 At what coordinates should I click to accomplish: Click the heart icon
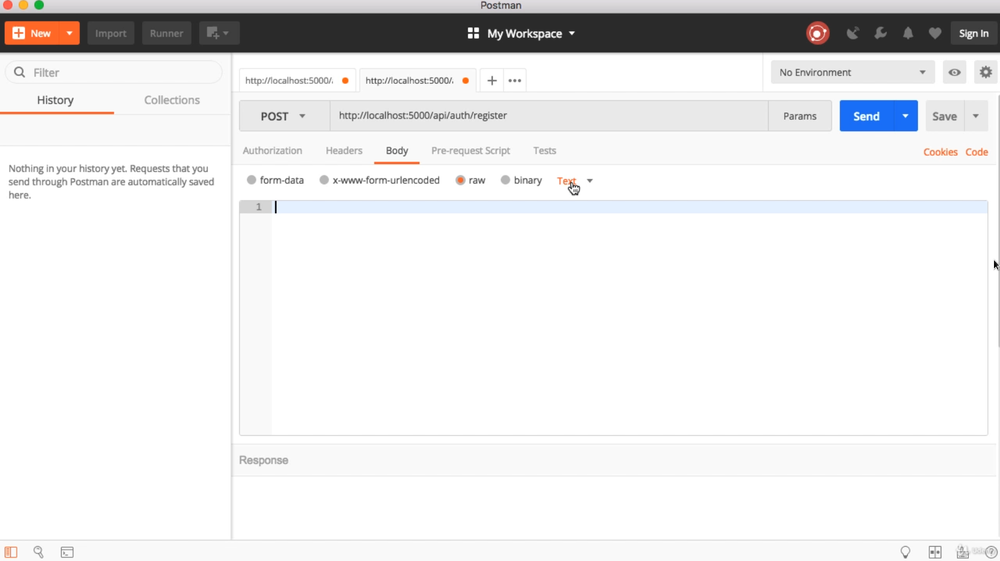(x=935, y=33)
